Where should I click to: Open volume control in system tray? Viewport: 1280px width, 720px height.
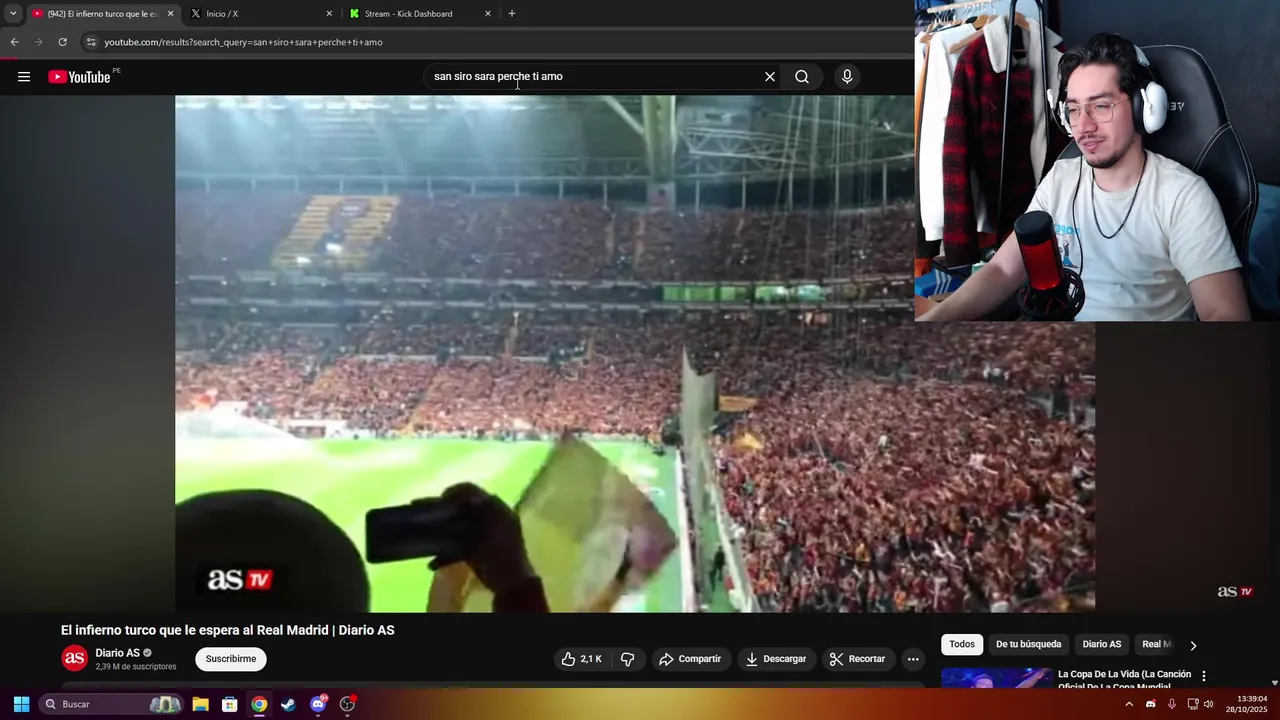(1209, 704)
